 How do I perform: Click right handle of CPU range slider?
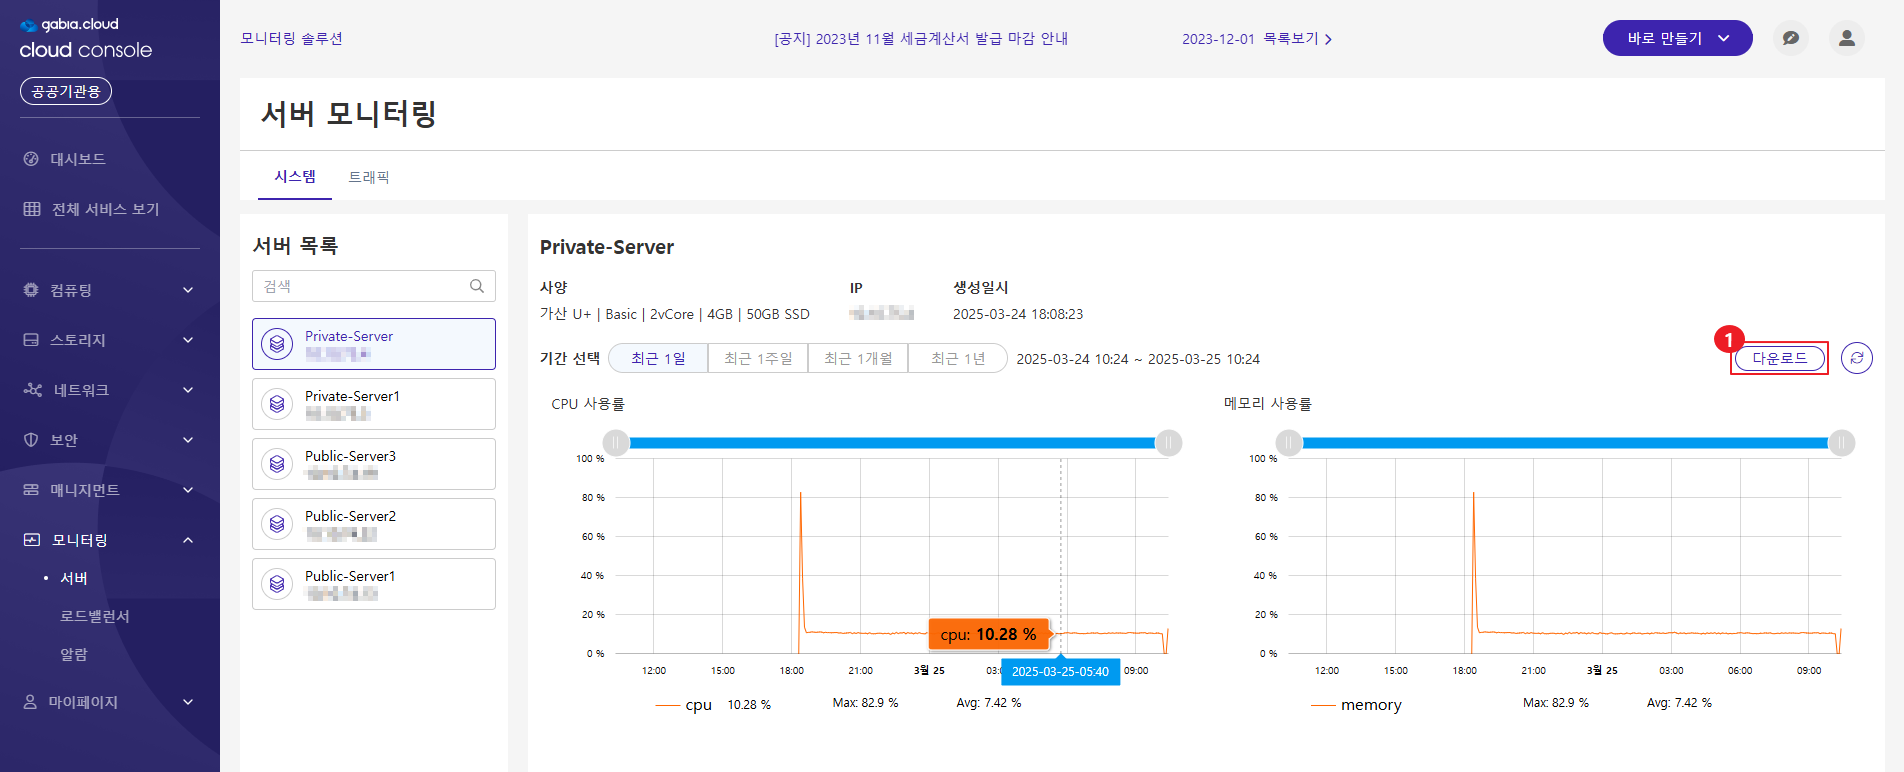tap(1169, 442)
